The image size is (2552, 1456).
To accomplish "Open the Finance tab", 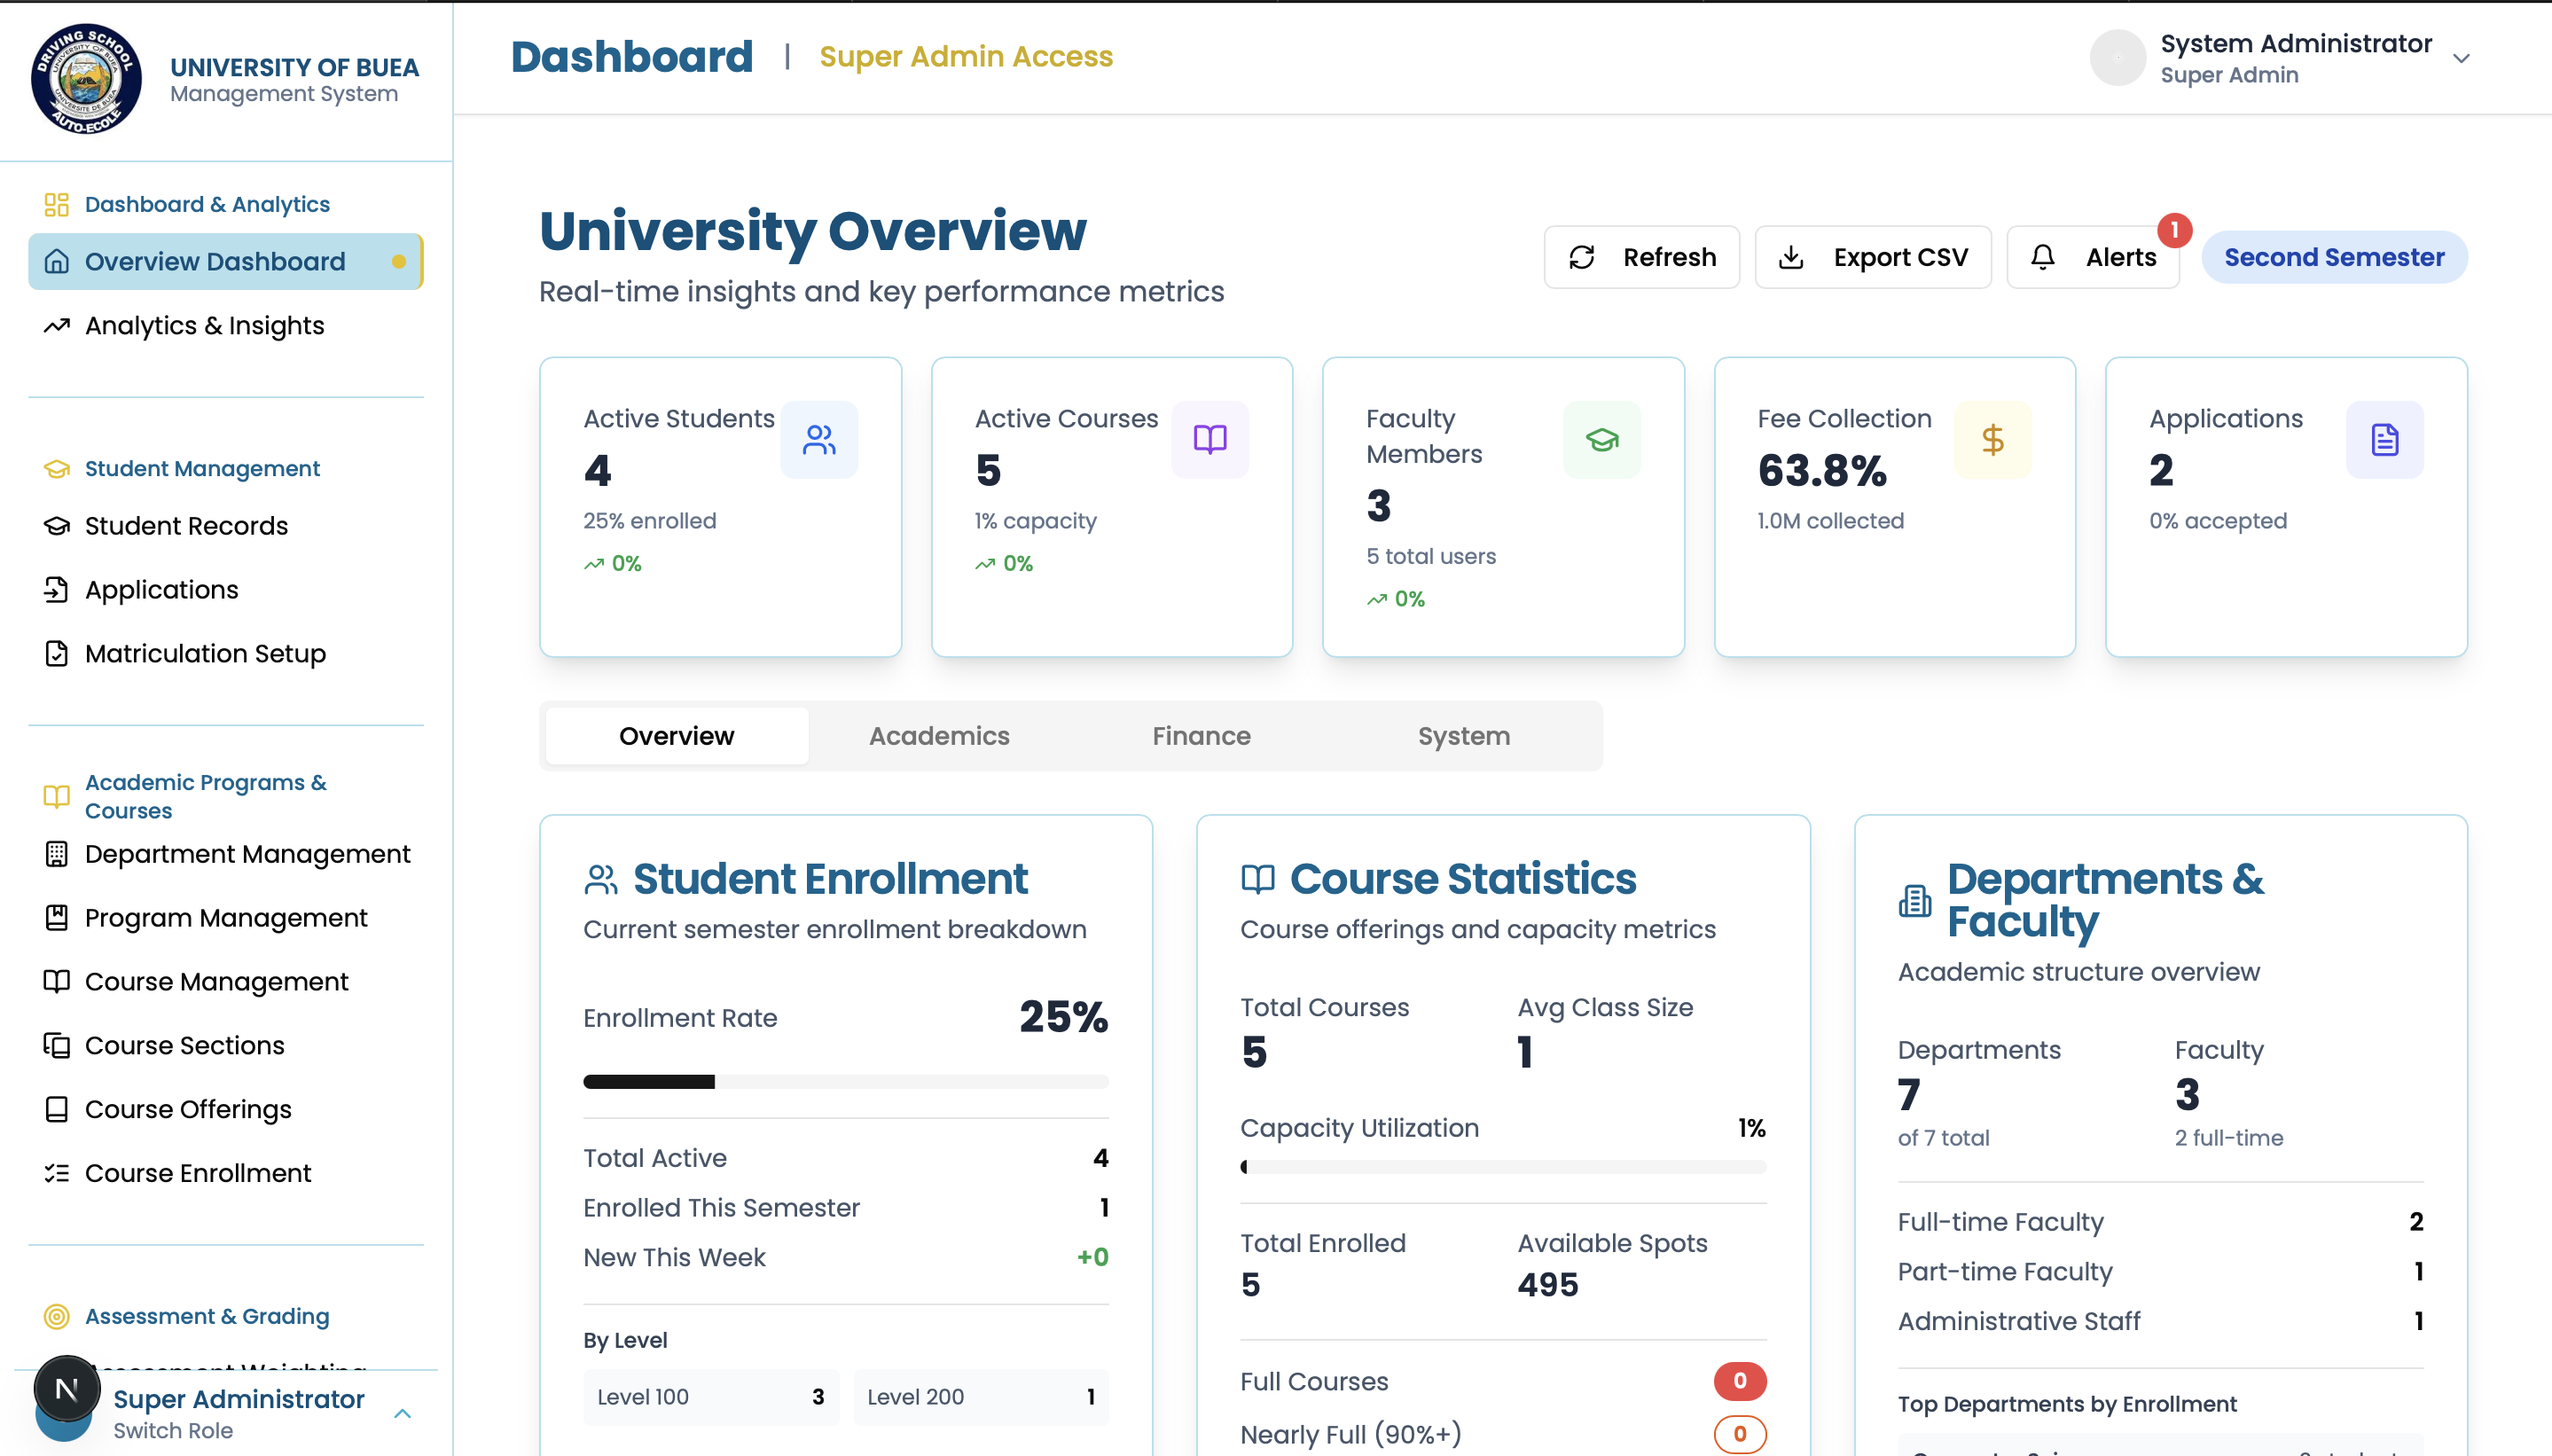I will click(x=1201, y=735).
